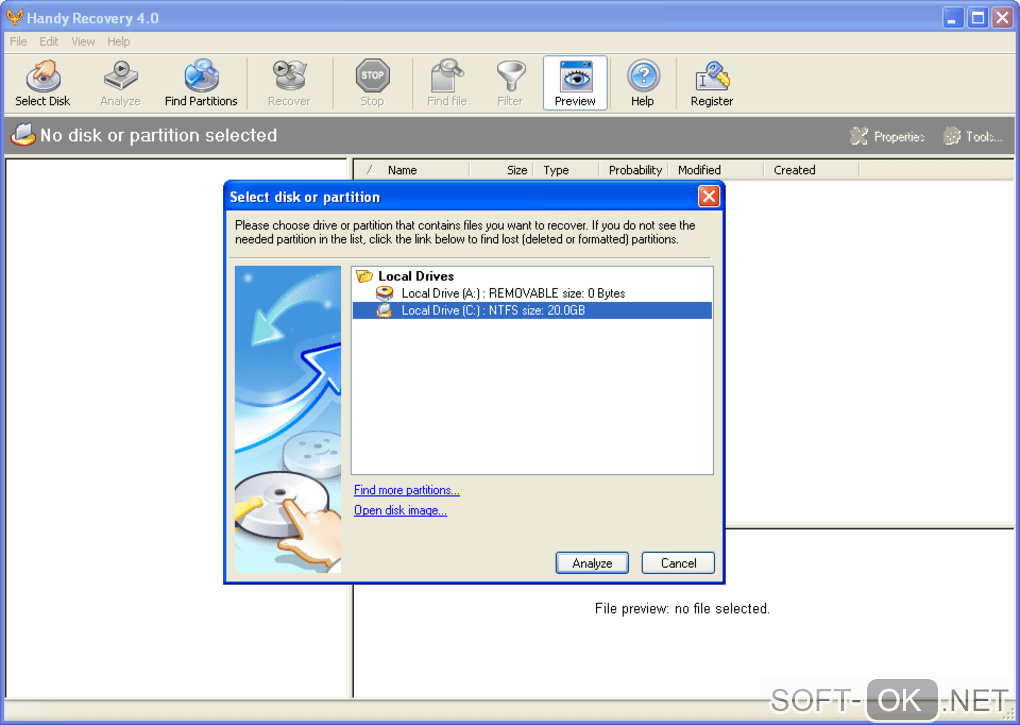Click the Register key icon
Screen dimensions: 1020x725
click(712, 76)
